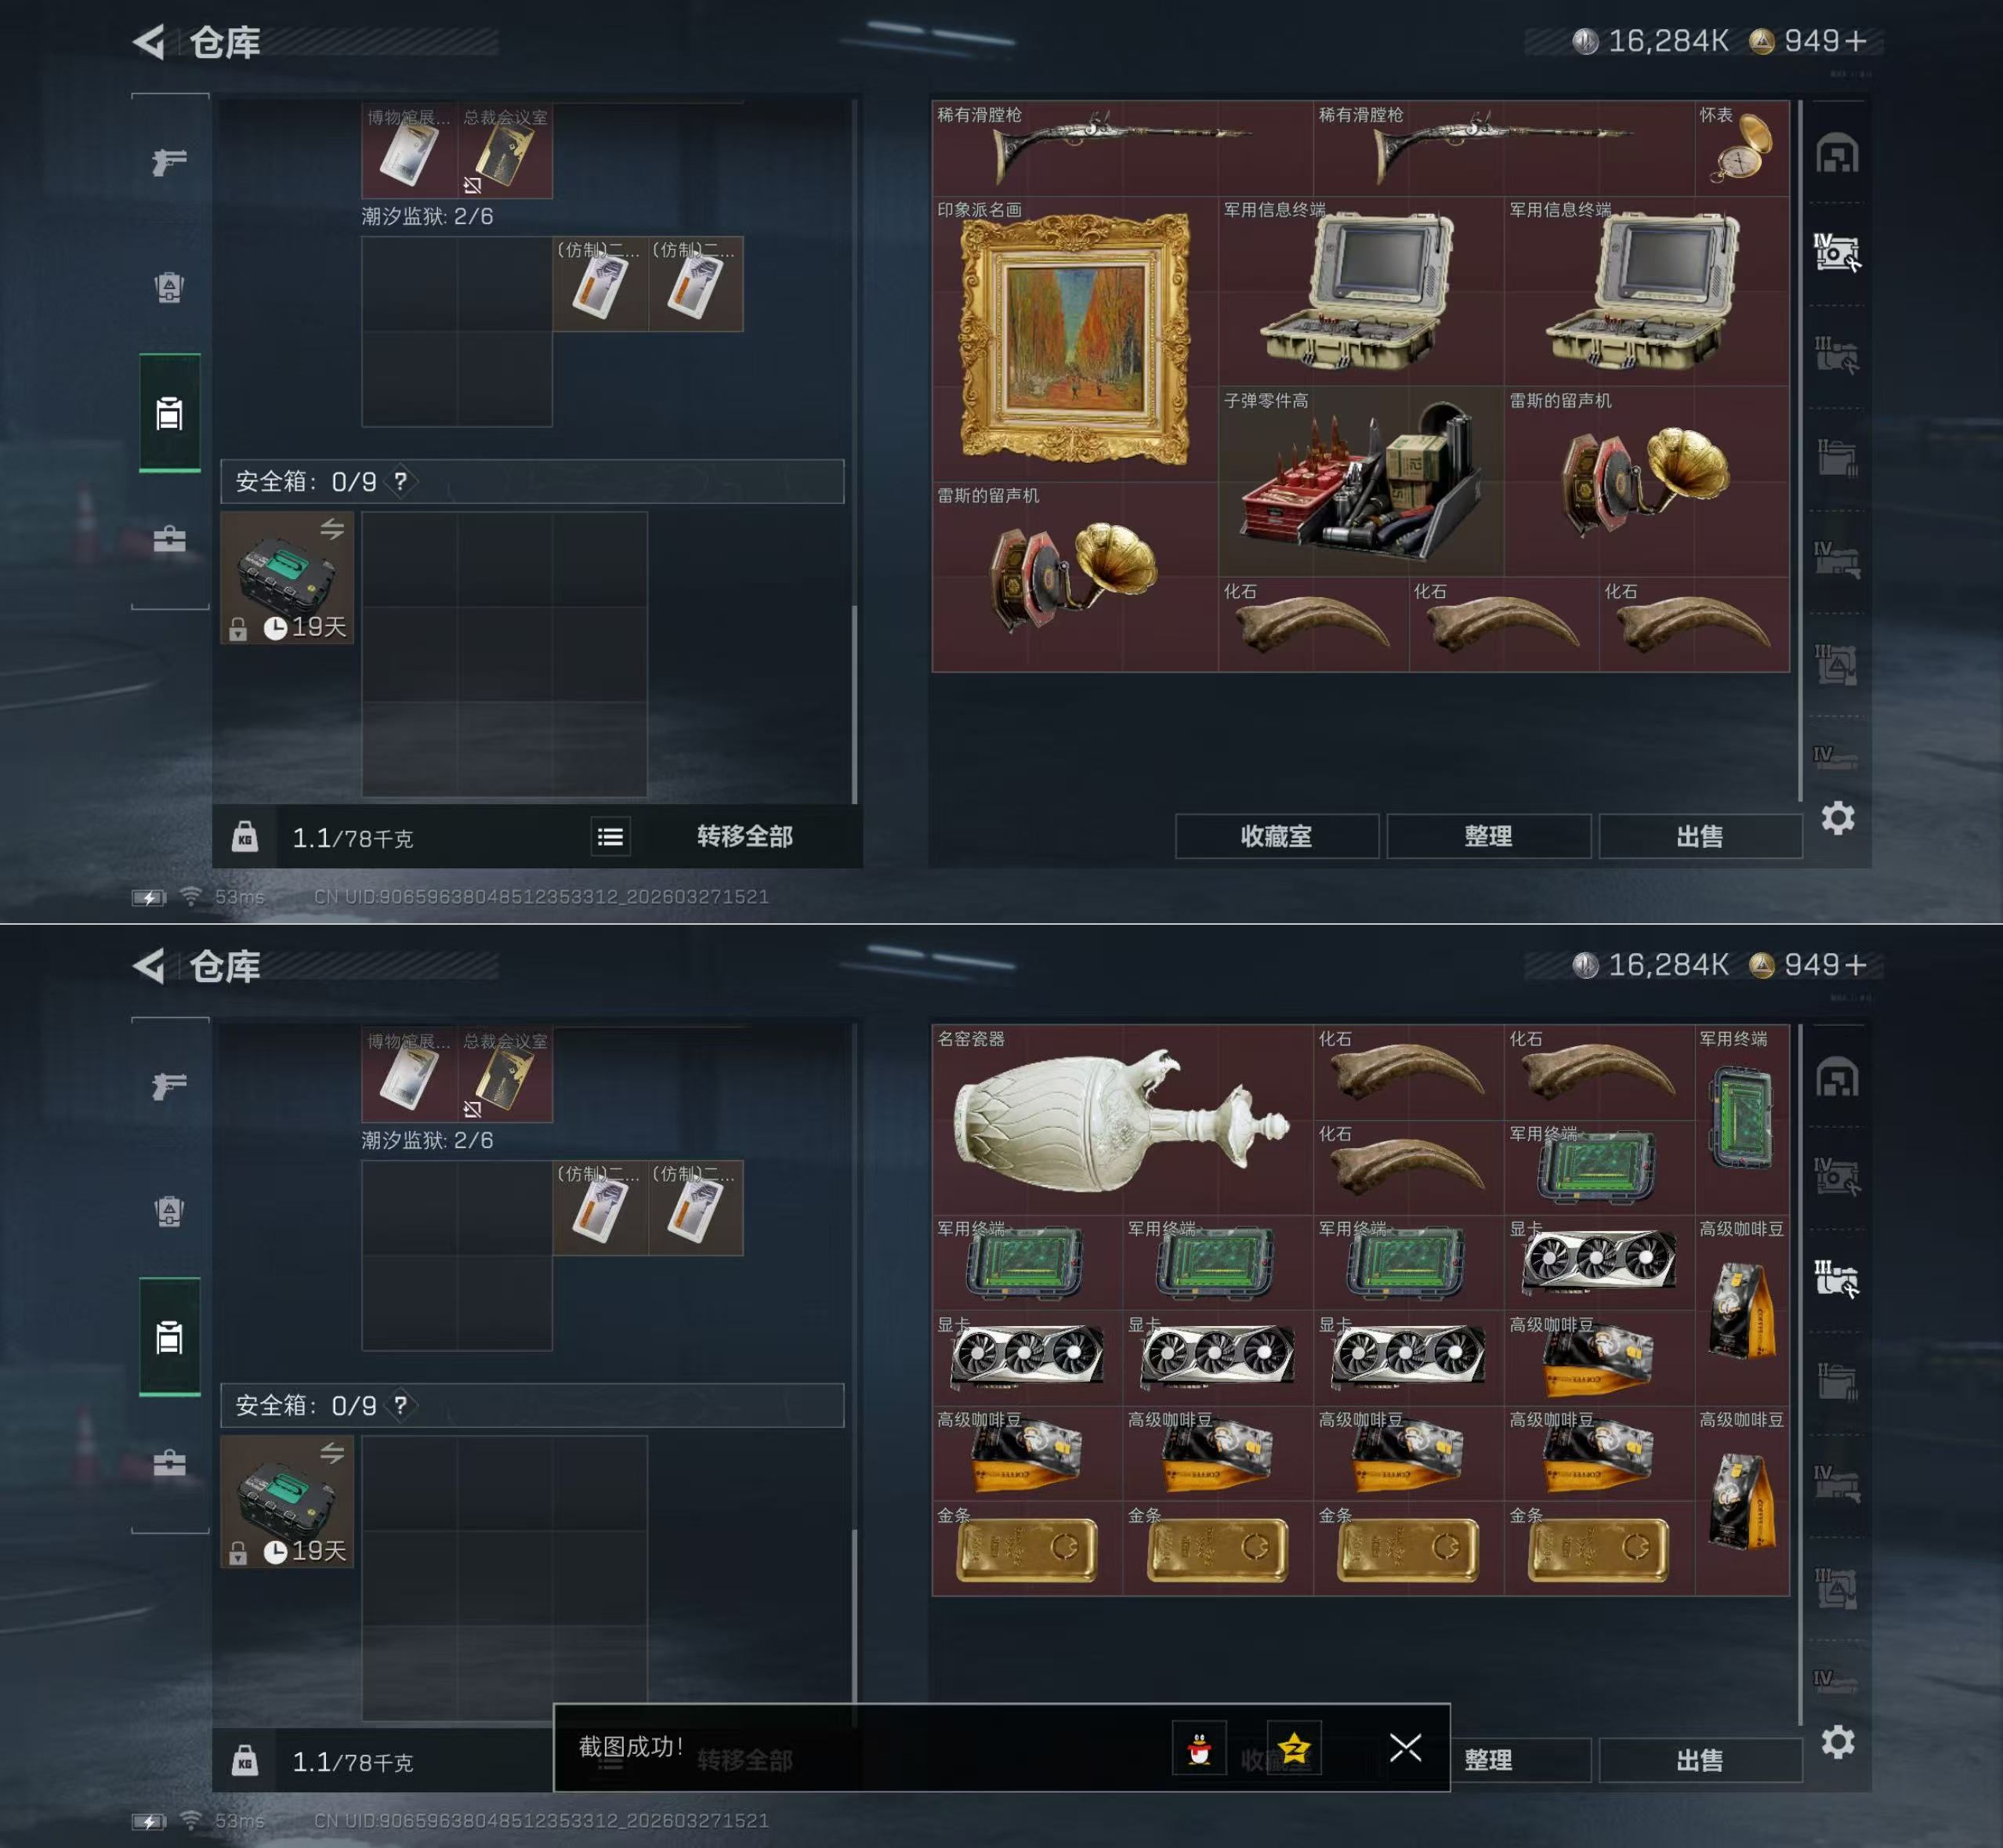The width and height of the screenshot is (2003, 1848).
Task: Toggle the swap arrows on the secure case
Action: click(332, 529)
